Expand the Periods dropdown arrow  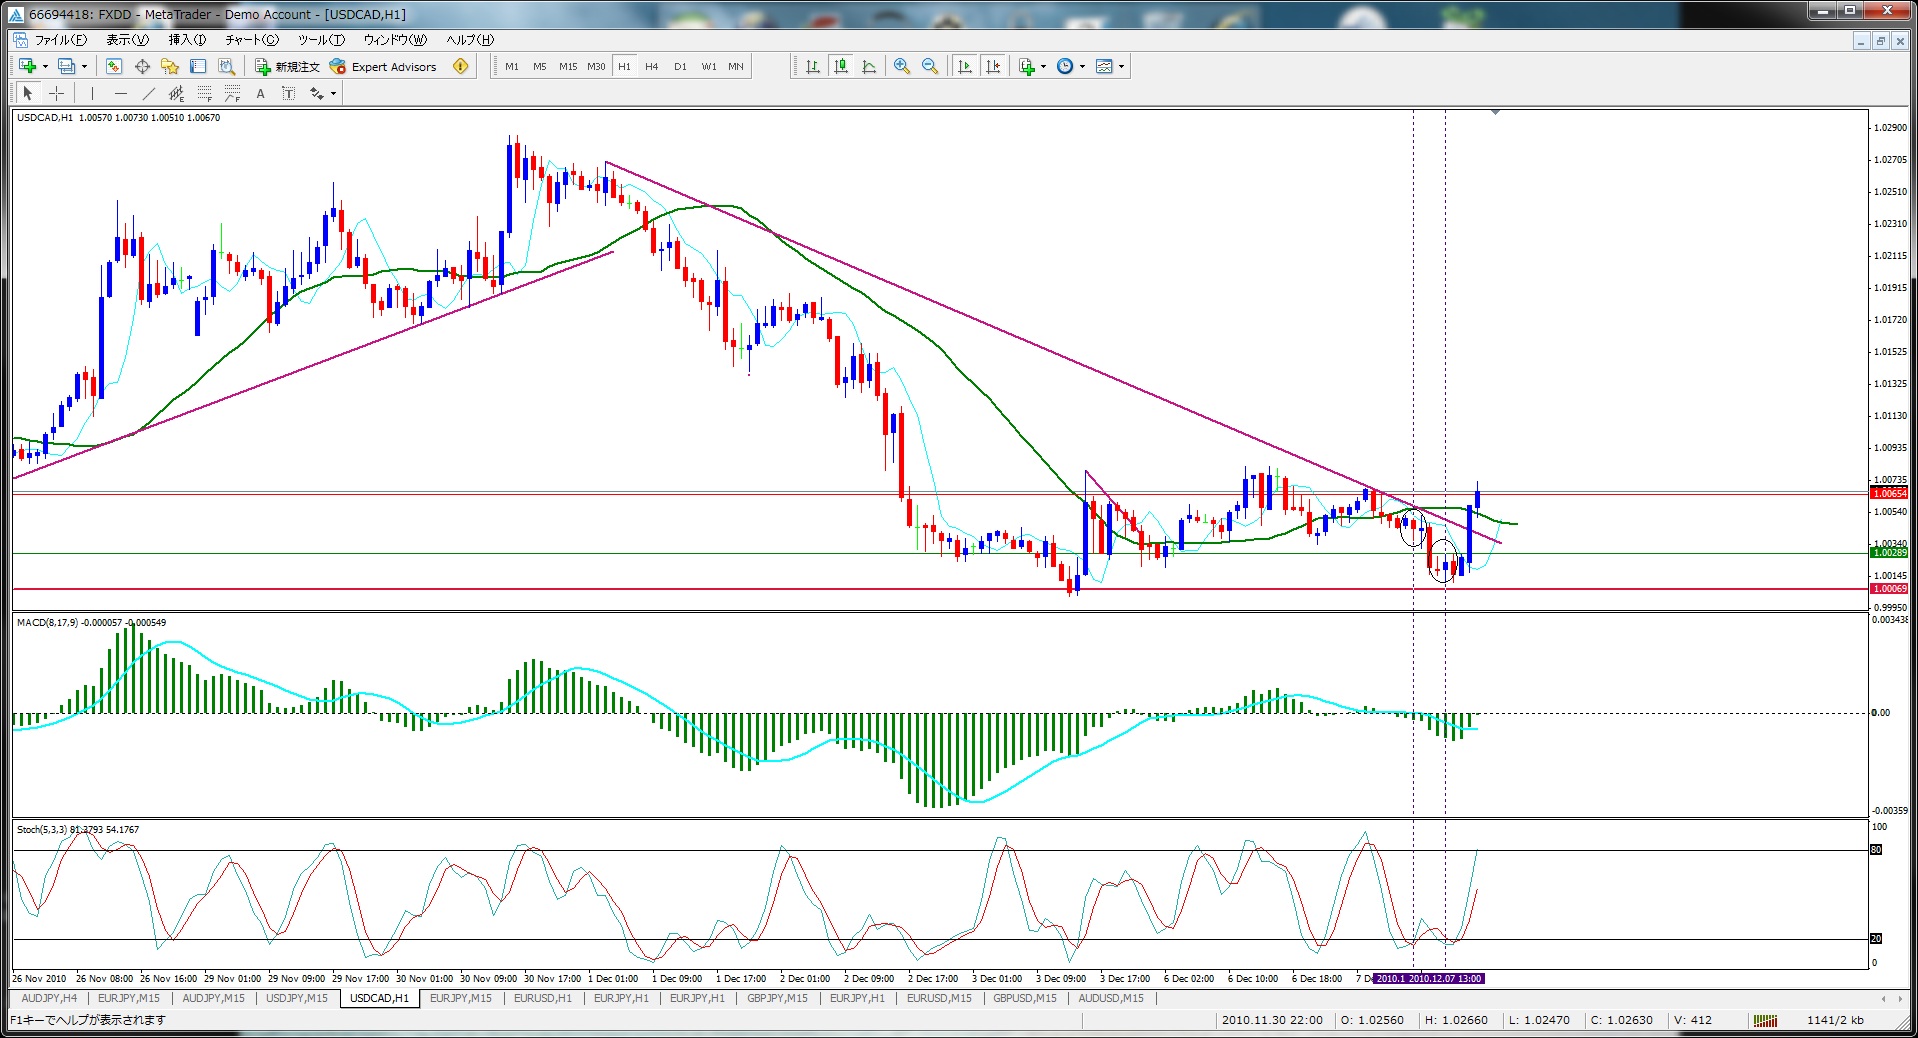pyautogui.click(x=1082, y=67)
